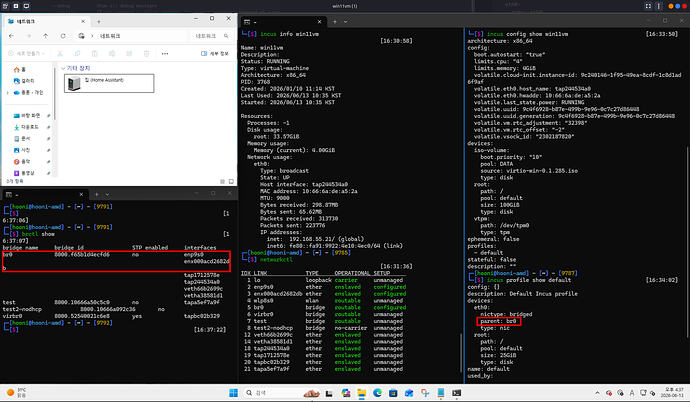The image size is (690, 402).
Task: Open Music folder in Explorer sidebar
Action: click(x=22, y=161)
